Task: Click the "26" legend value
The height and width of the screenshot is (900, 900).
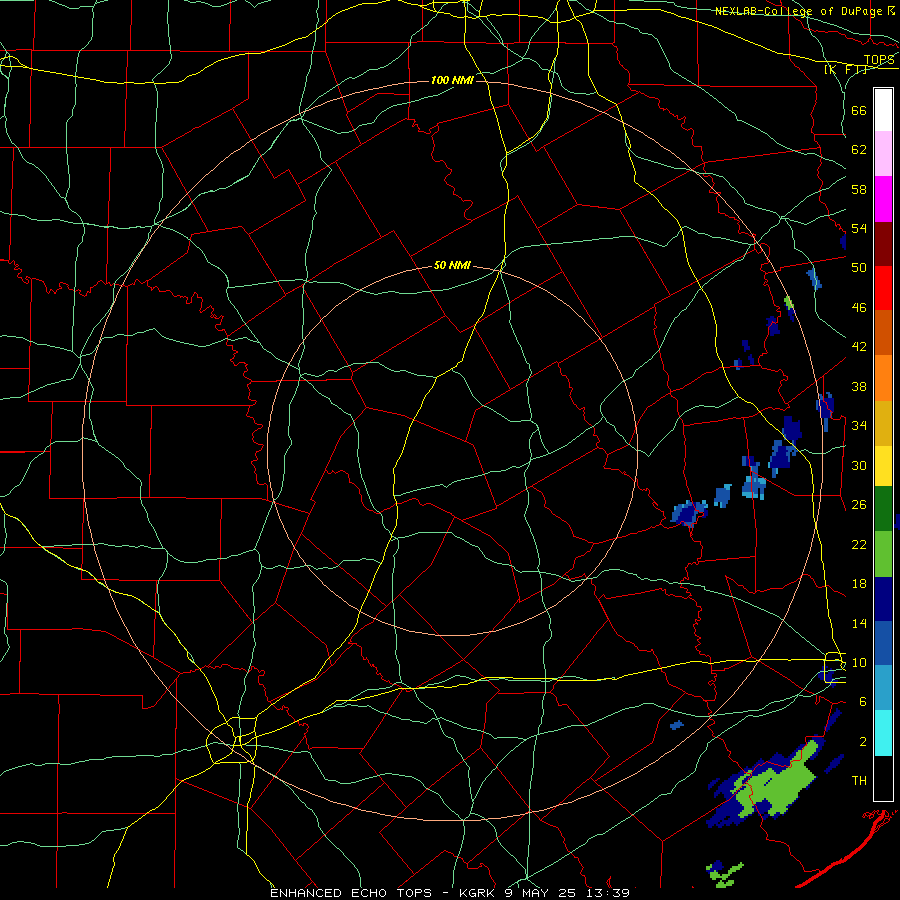Action: (x=859, y=505)
